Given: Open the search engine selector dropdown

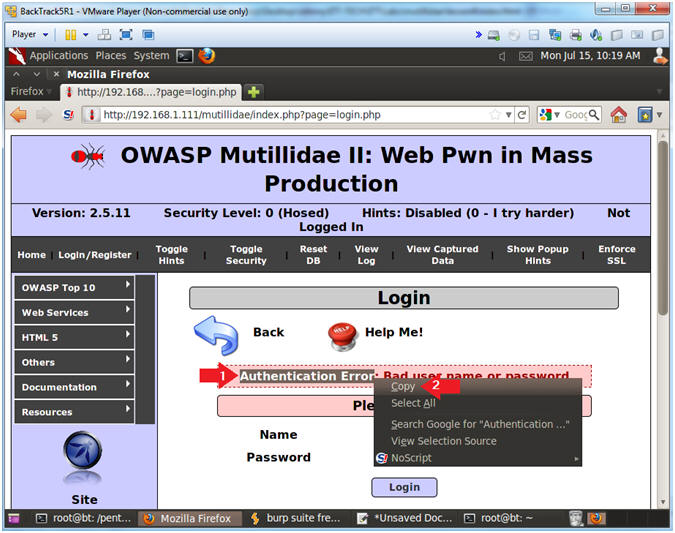Looking at the screenshot, I should pyautogui.click(x=550, y=115).
